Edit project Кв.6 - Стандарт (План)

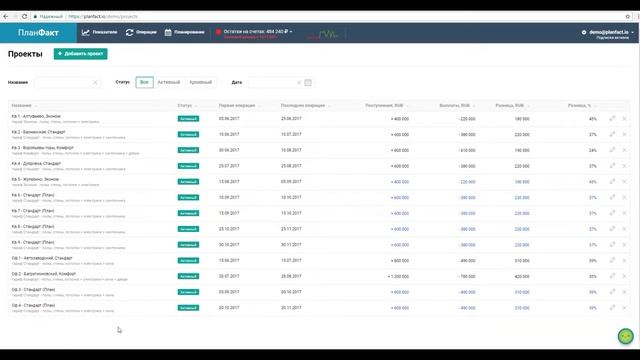pyautogui.click(x=612, y=197)
